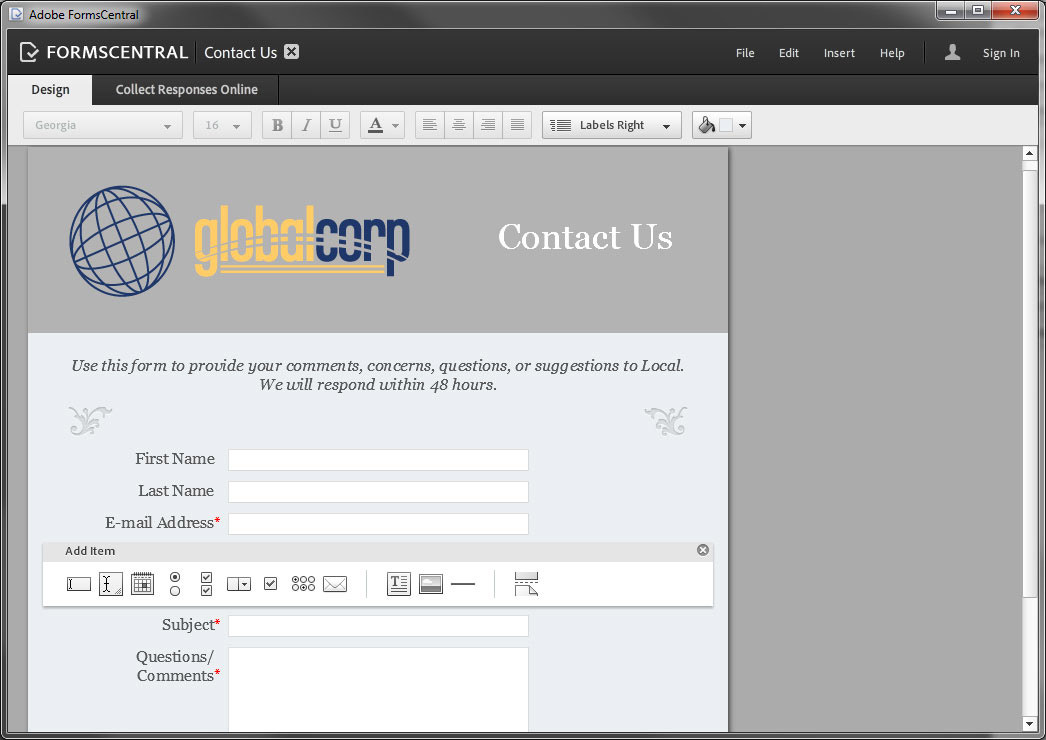The height and width of the screenshot is (740, 1046).
Task: Align text right
Action: coord(488,125)
